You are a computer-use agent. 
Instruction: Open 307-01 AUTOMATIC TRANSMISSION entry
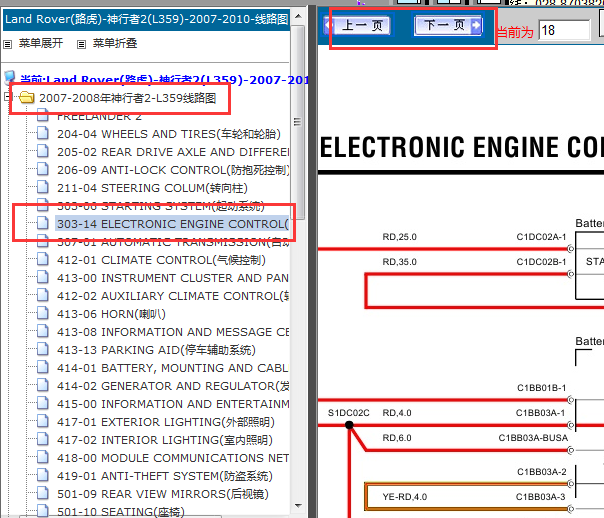click(x=173, y=242)
